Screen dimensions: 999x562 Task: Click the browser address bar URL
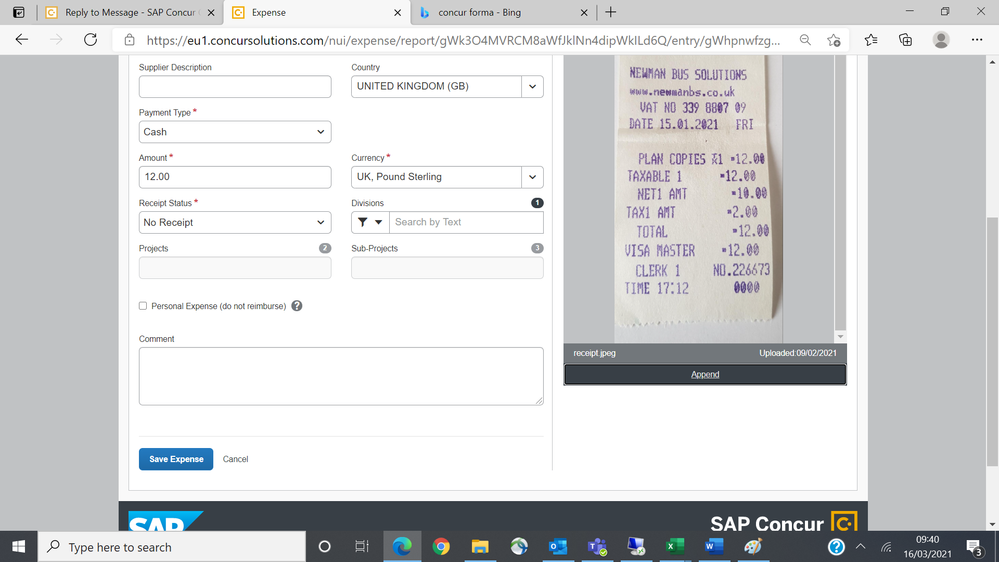click(463, 40)
